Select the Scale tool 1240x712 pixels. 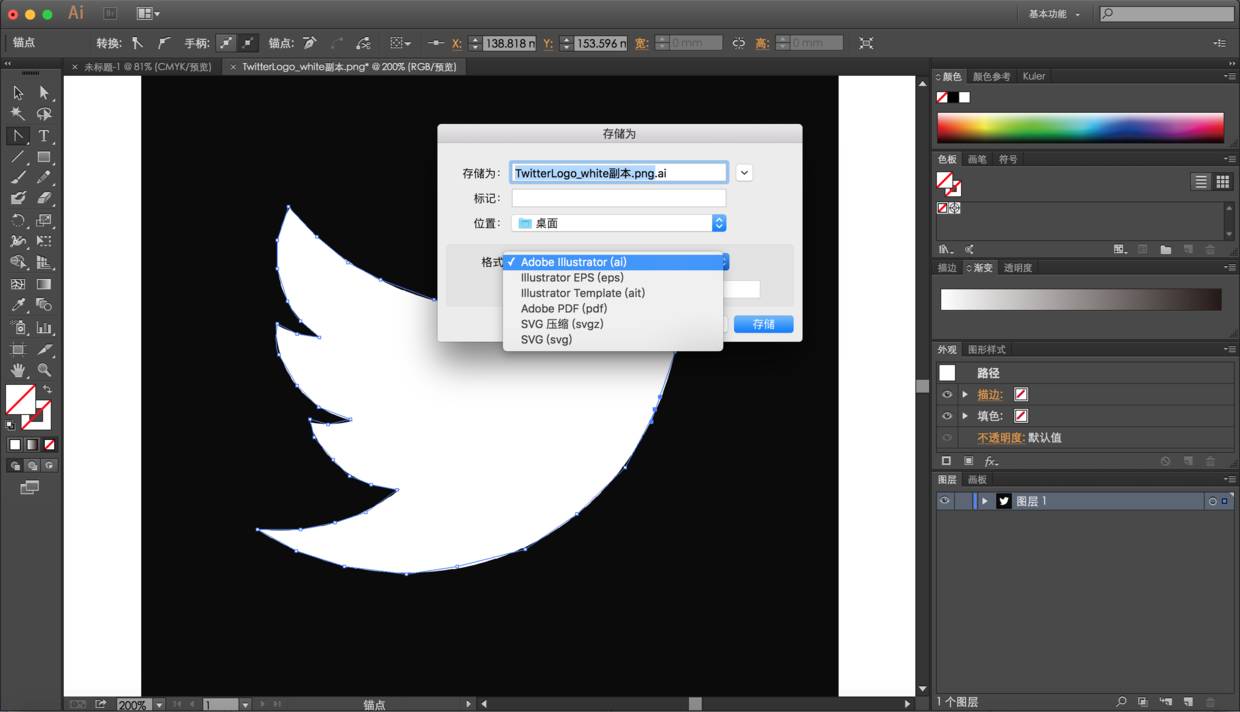tap(44, 221)
